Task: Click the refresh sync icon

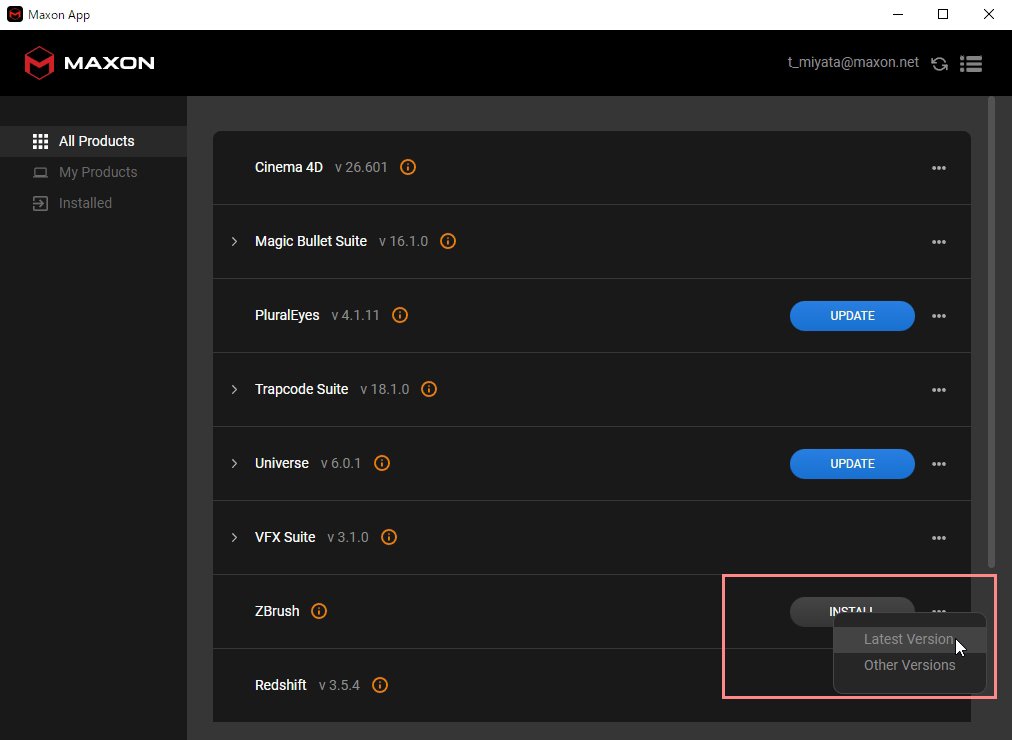Action: click(939, 63)
